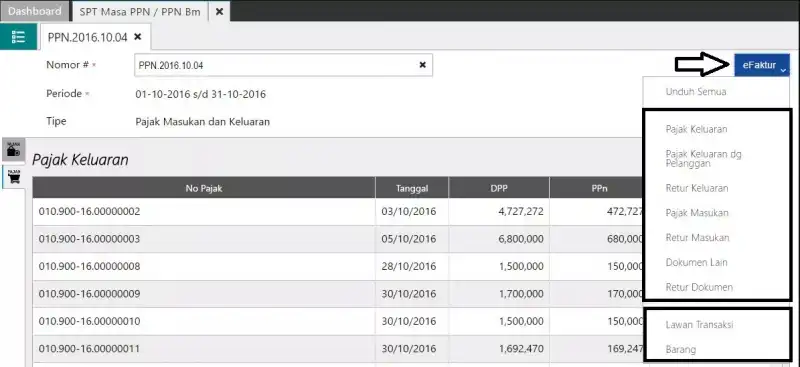Select row with tax number 010.900-16.00000008
Image resolution: width=800 pixels, height=367 pixels.
(339, 266)
